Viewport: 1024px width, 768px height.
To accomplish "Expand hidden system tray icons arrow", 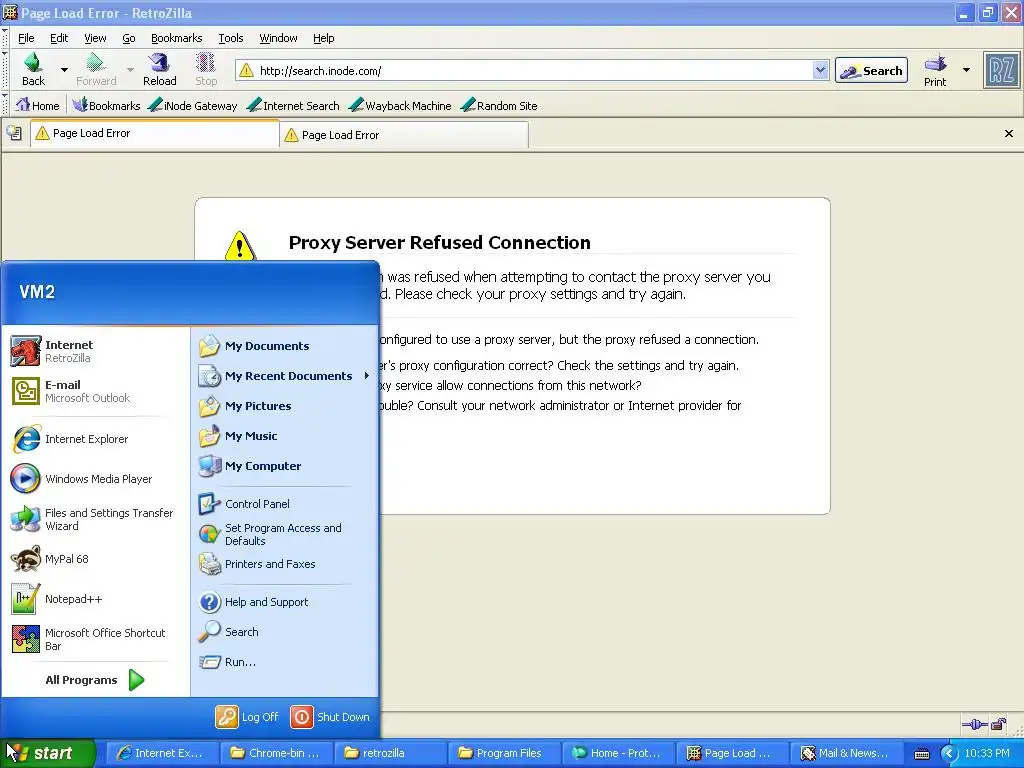I will coord(949,754).
